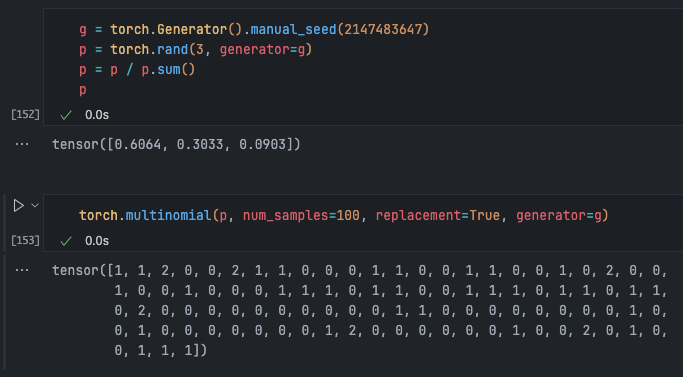Image resolution: width=683 pixels, height=377 pixels.
Task: Click execution count label [153]
Action: (x=25, y=241)
